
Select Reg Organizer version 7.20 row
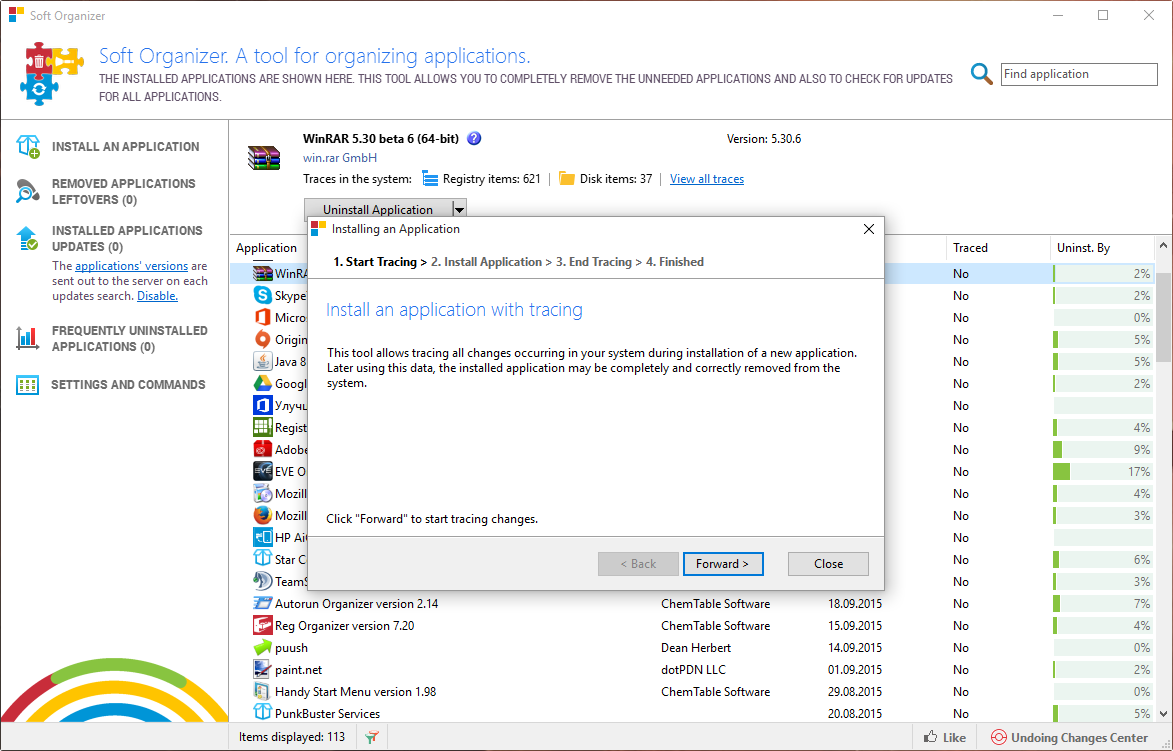[x=692, y=625]
